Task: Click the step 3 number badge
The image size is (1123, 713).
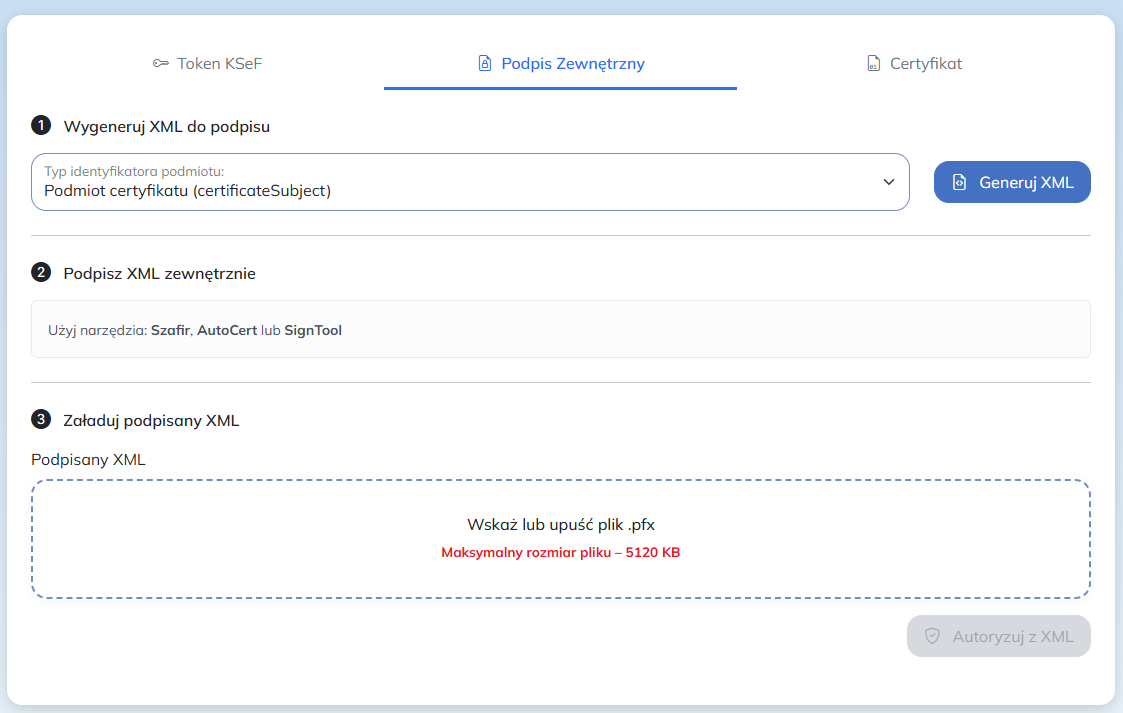Action: click(x=41, y=420)
